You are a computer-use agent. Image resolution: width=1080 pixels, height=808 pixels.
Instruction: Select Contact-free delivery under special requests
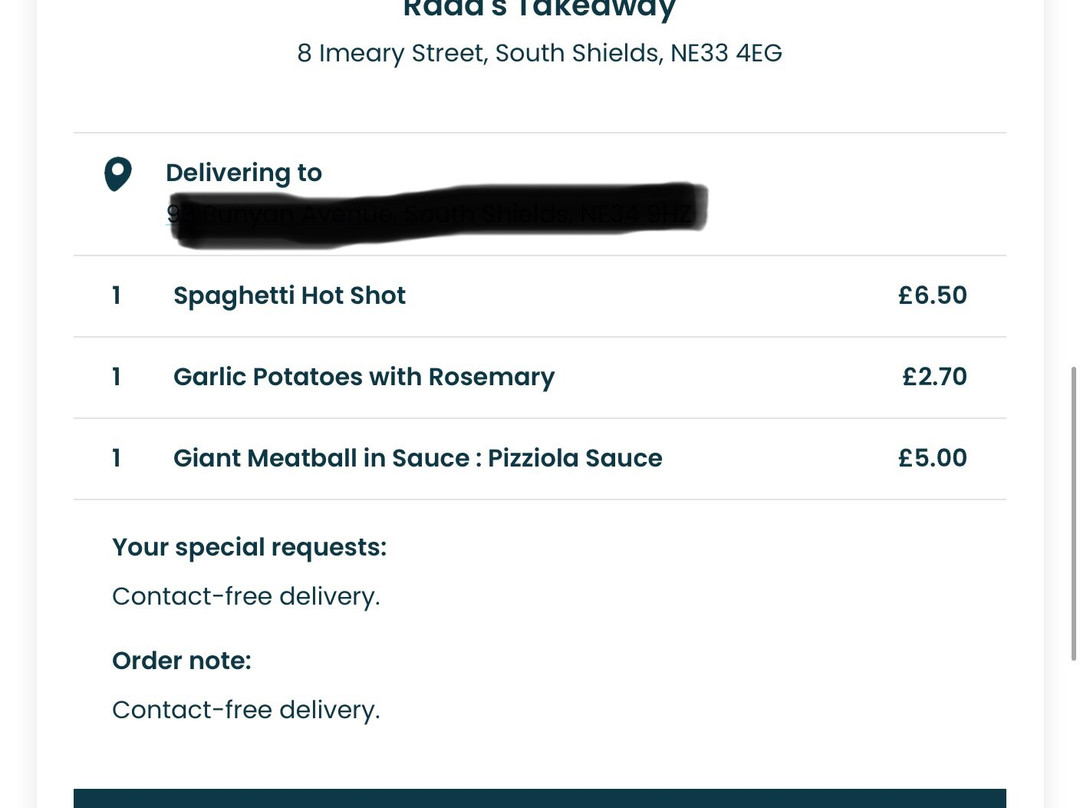pyautogui.click(x=246, y=596)
